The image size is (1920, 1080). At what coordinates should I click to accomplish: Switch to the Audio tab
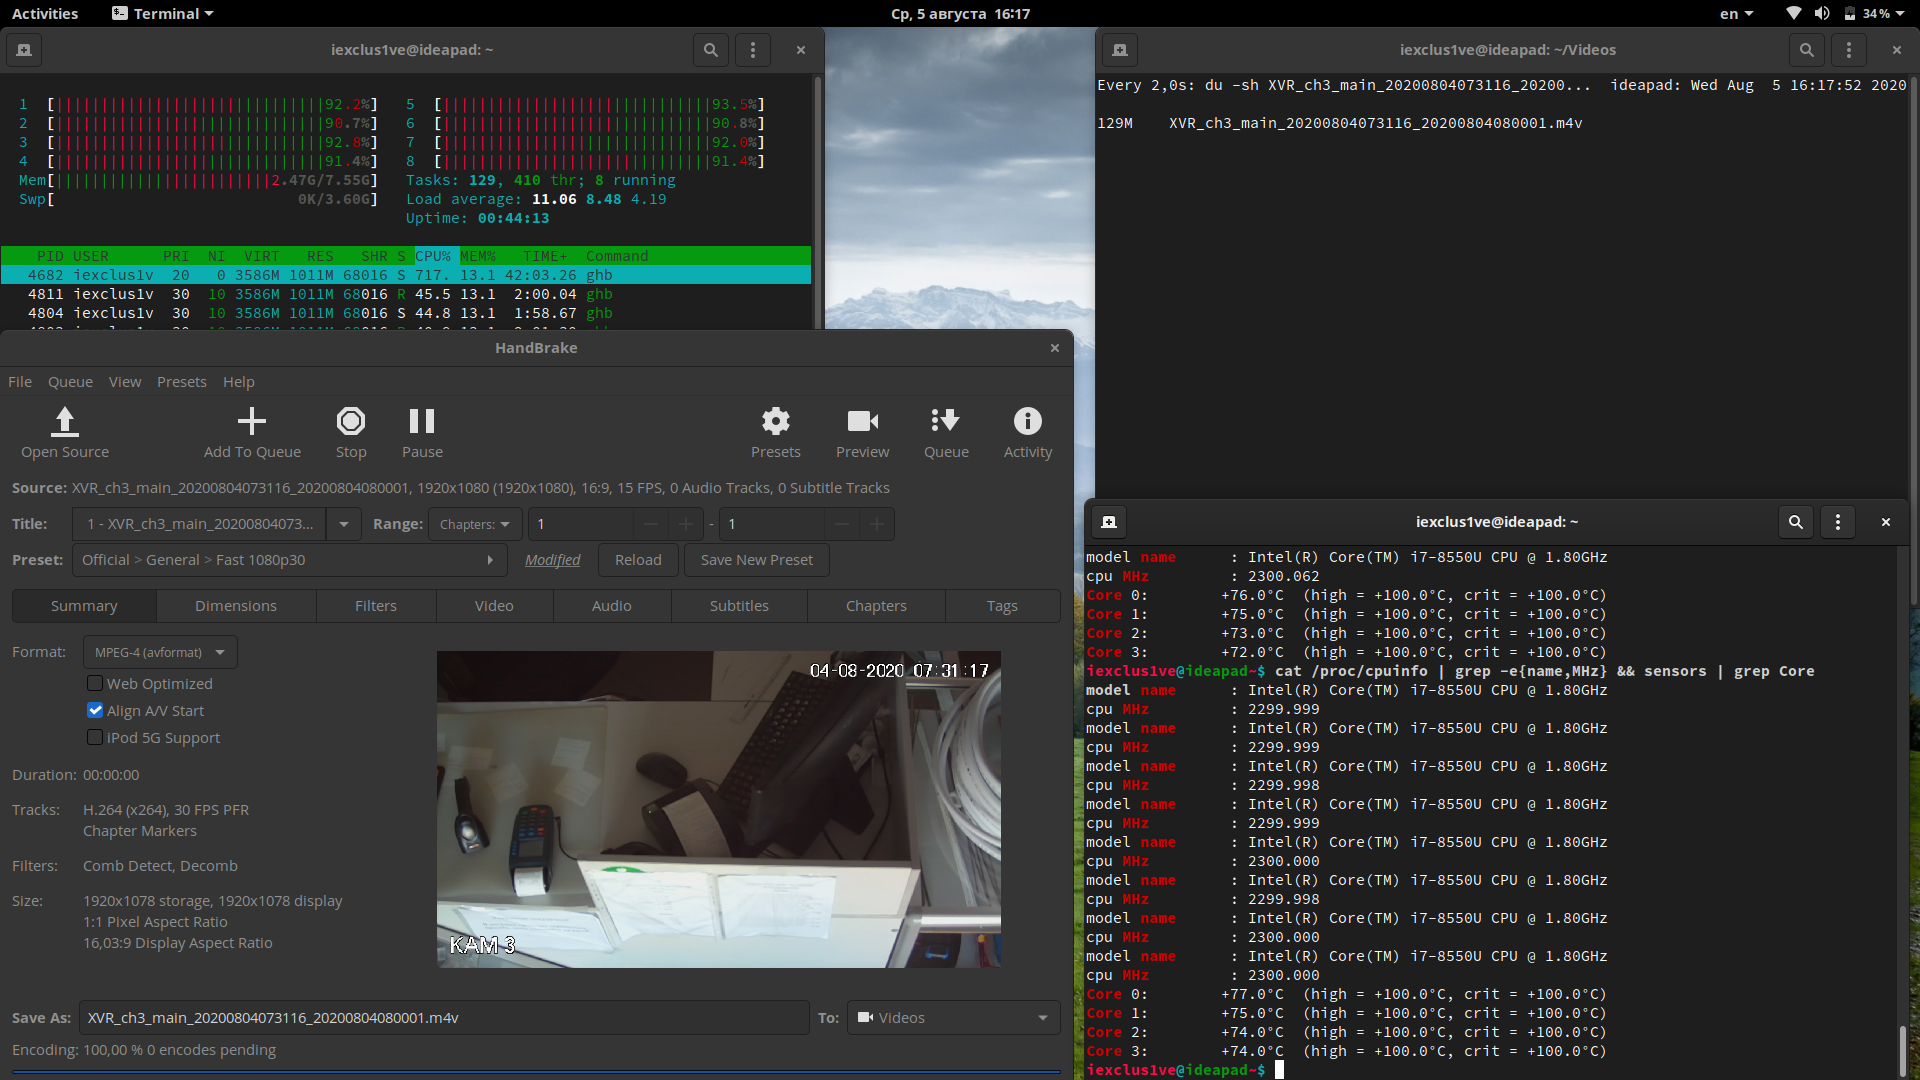click(x=612, y=606)
